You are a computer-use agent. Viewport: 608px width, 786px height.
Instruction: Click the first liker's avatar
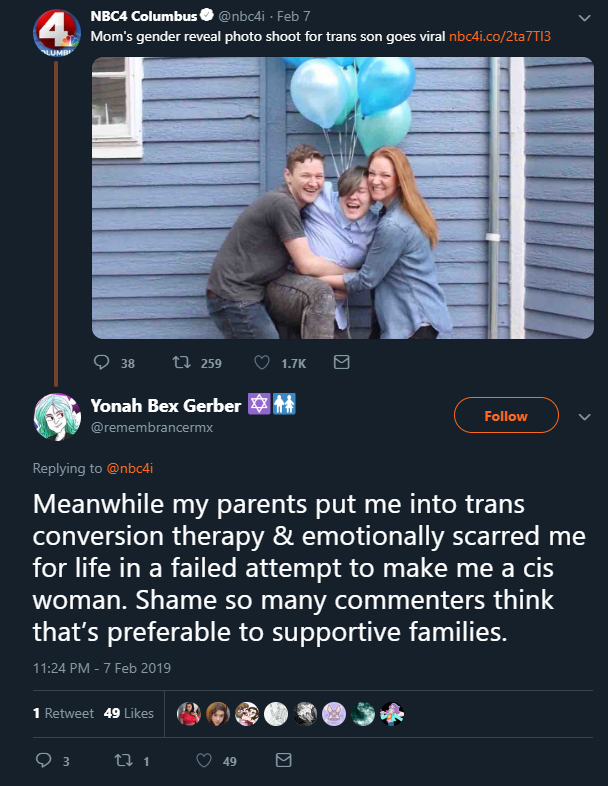tap(189, 713)
